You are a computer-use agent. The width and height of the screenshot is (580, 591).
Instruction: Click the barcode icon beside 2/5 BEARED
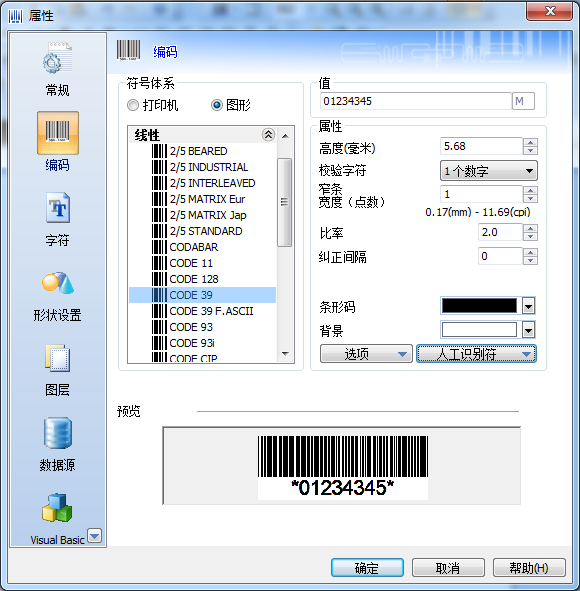point(159,151)
